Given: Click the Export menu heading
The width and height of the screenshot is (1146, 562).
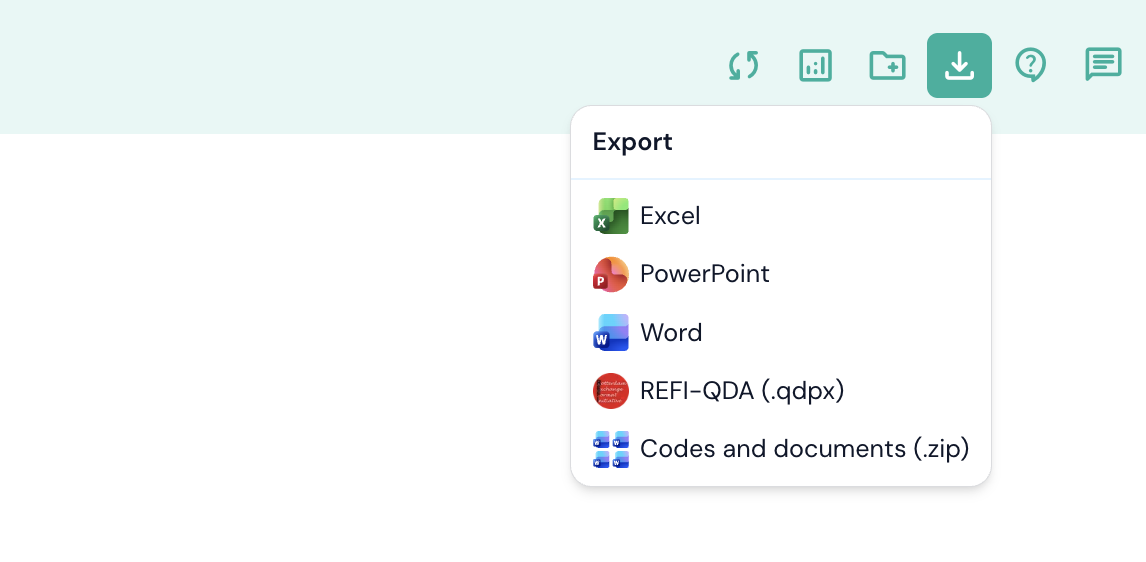Looking at the screenshot, I should [x=633, y=142].
